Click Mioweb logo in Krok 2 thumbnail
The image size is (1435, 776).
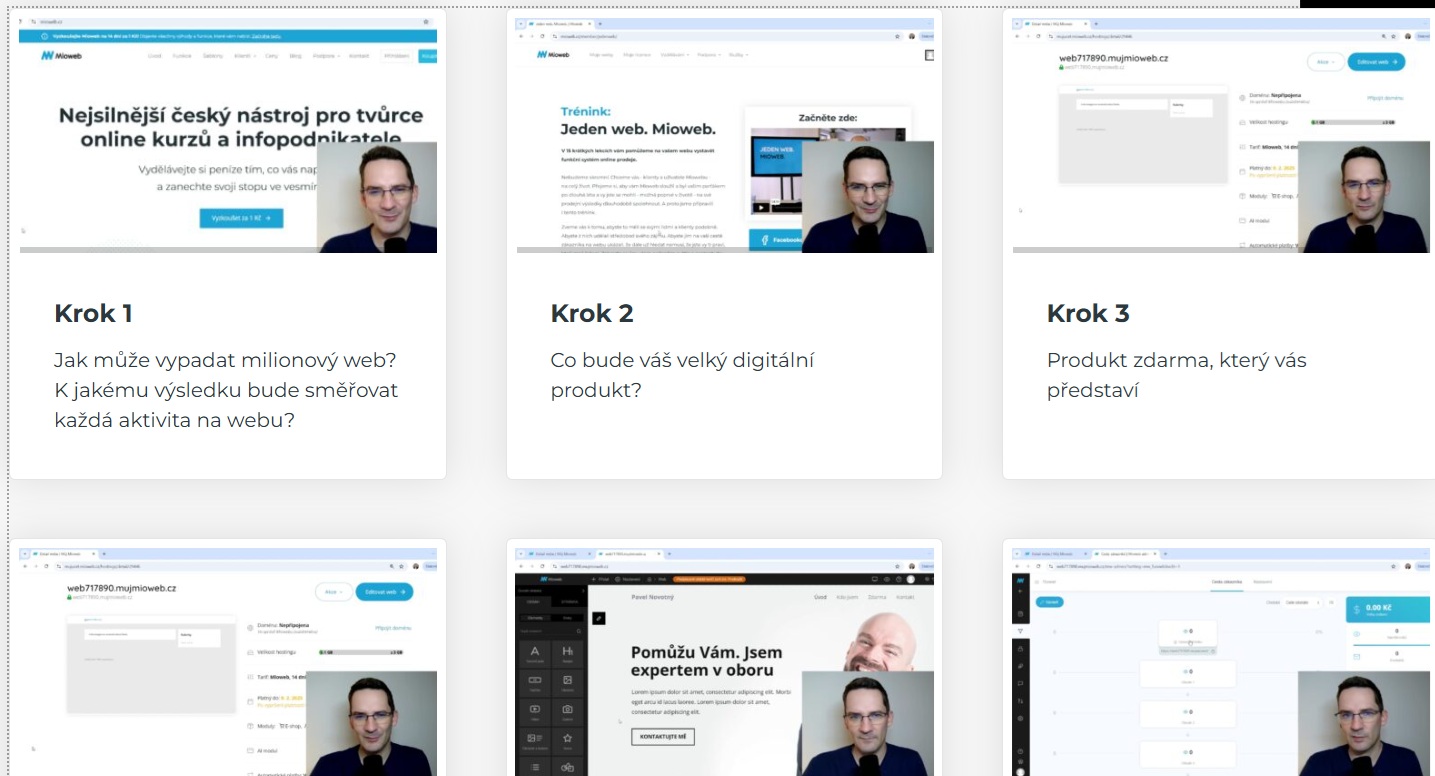point(556,55)
